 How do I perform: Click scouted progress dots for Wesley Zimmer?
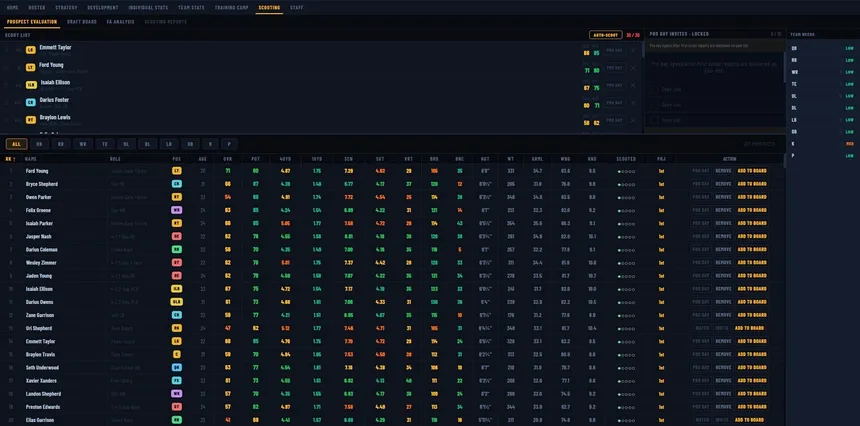coord(626,263)
